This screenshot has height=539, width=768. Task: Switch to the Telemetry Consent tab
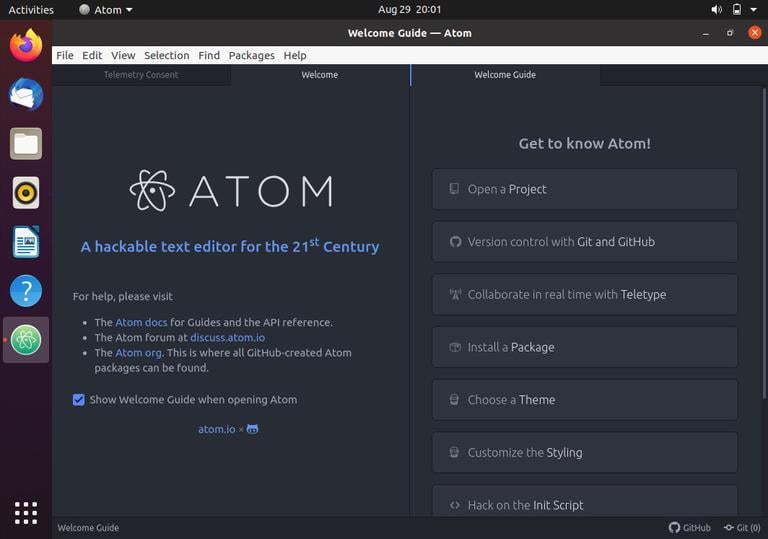[141, 75]
